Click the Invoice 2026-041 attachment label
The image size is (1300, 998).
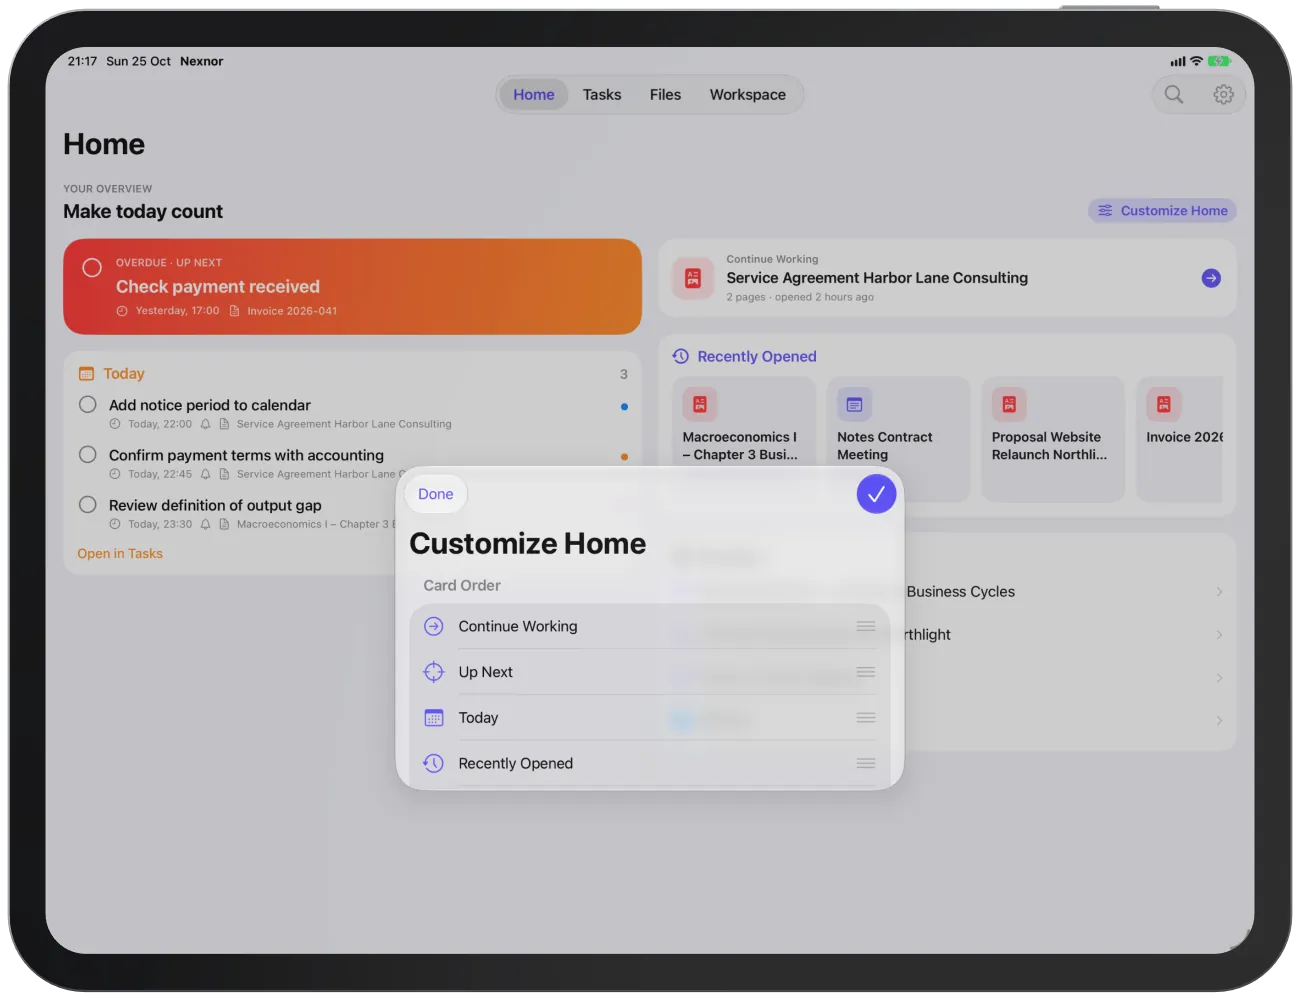pos(292,311)
